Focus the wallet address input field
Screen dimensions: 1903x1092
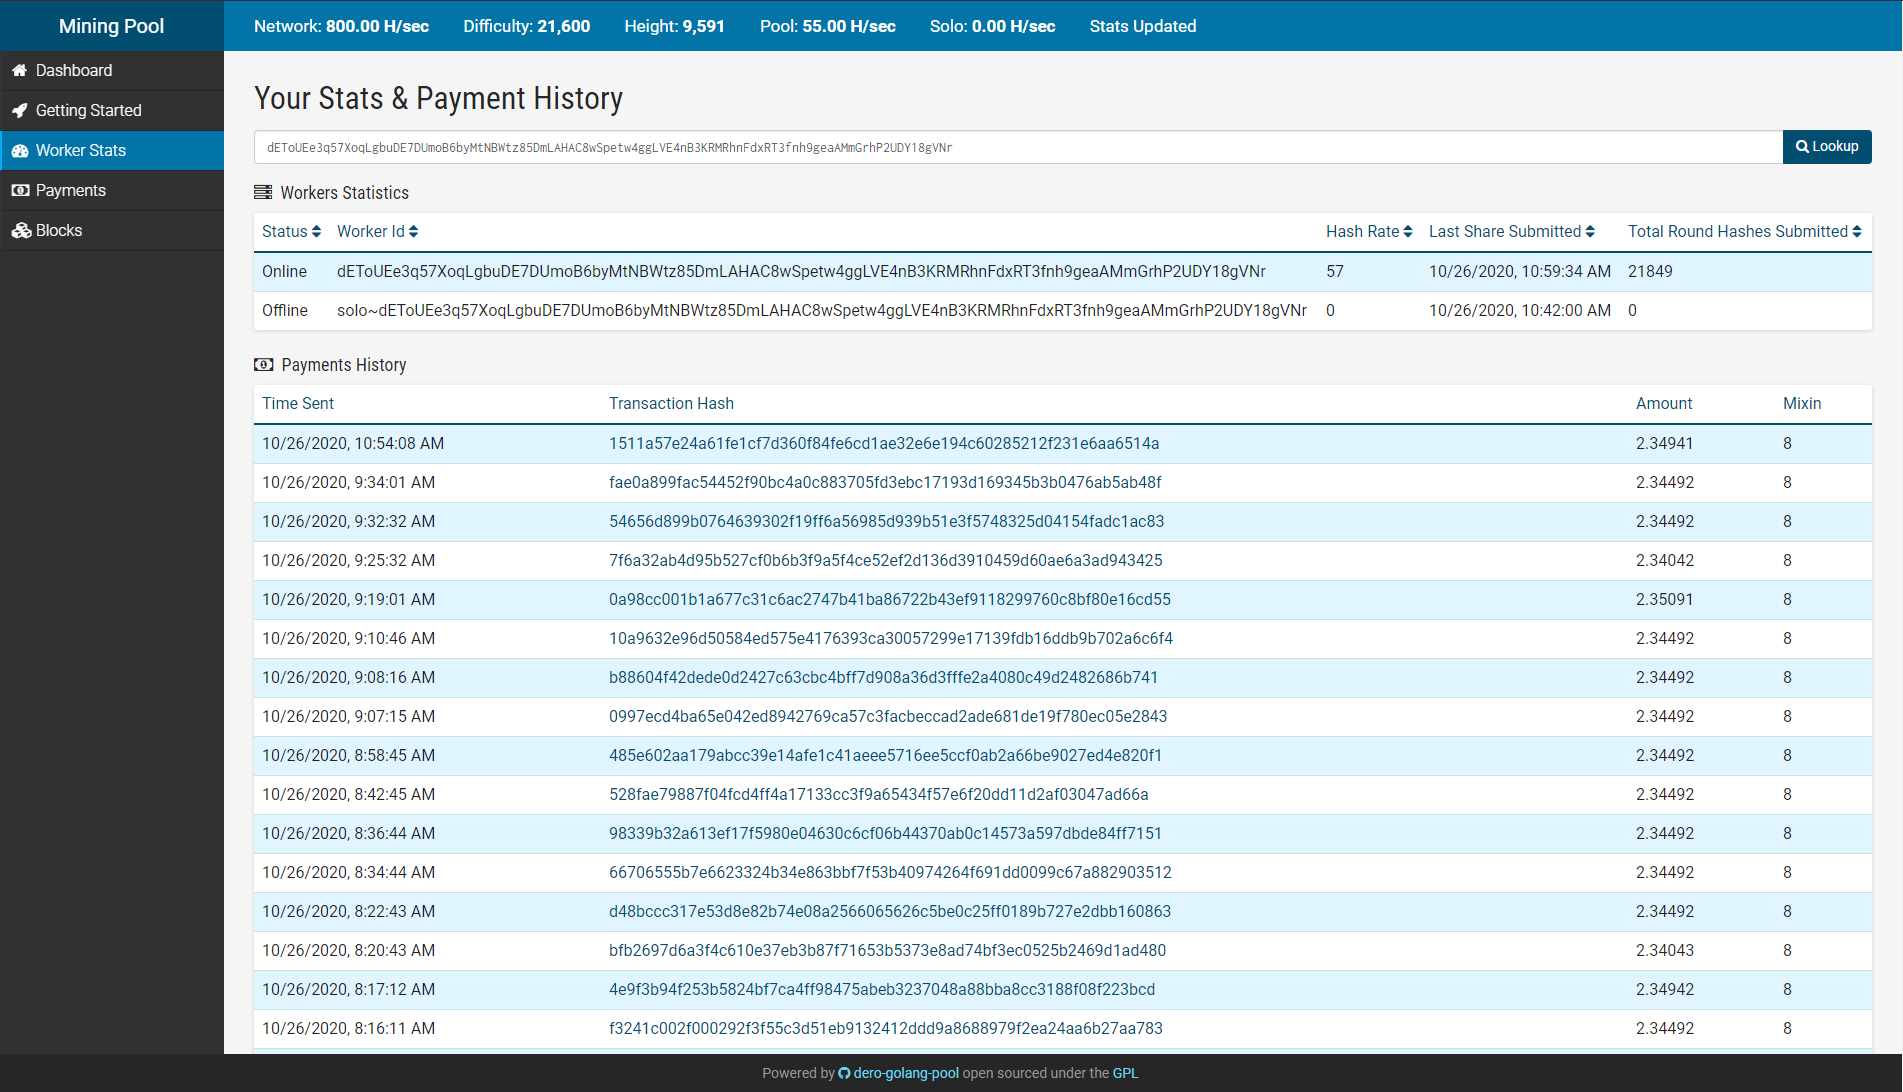coord(1018,147)
